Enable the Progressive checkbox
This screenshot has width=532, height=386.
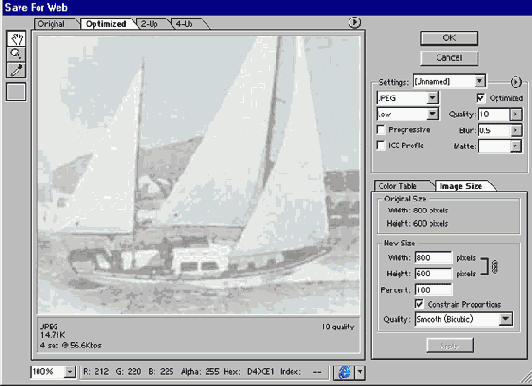[x=381, y=130]
